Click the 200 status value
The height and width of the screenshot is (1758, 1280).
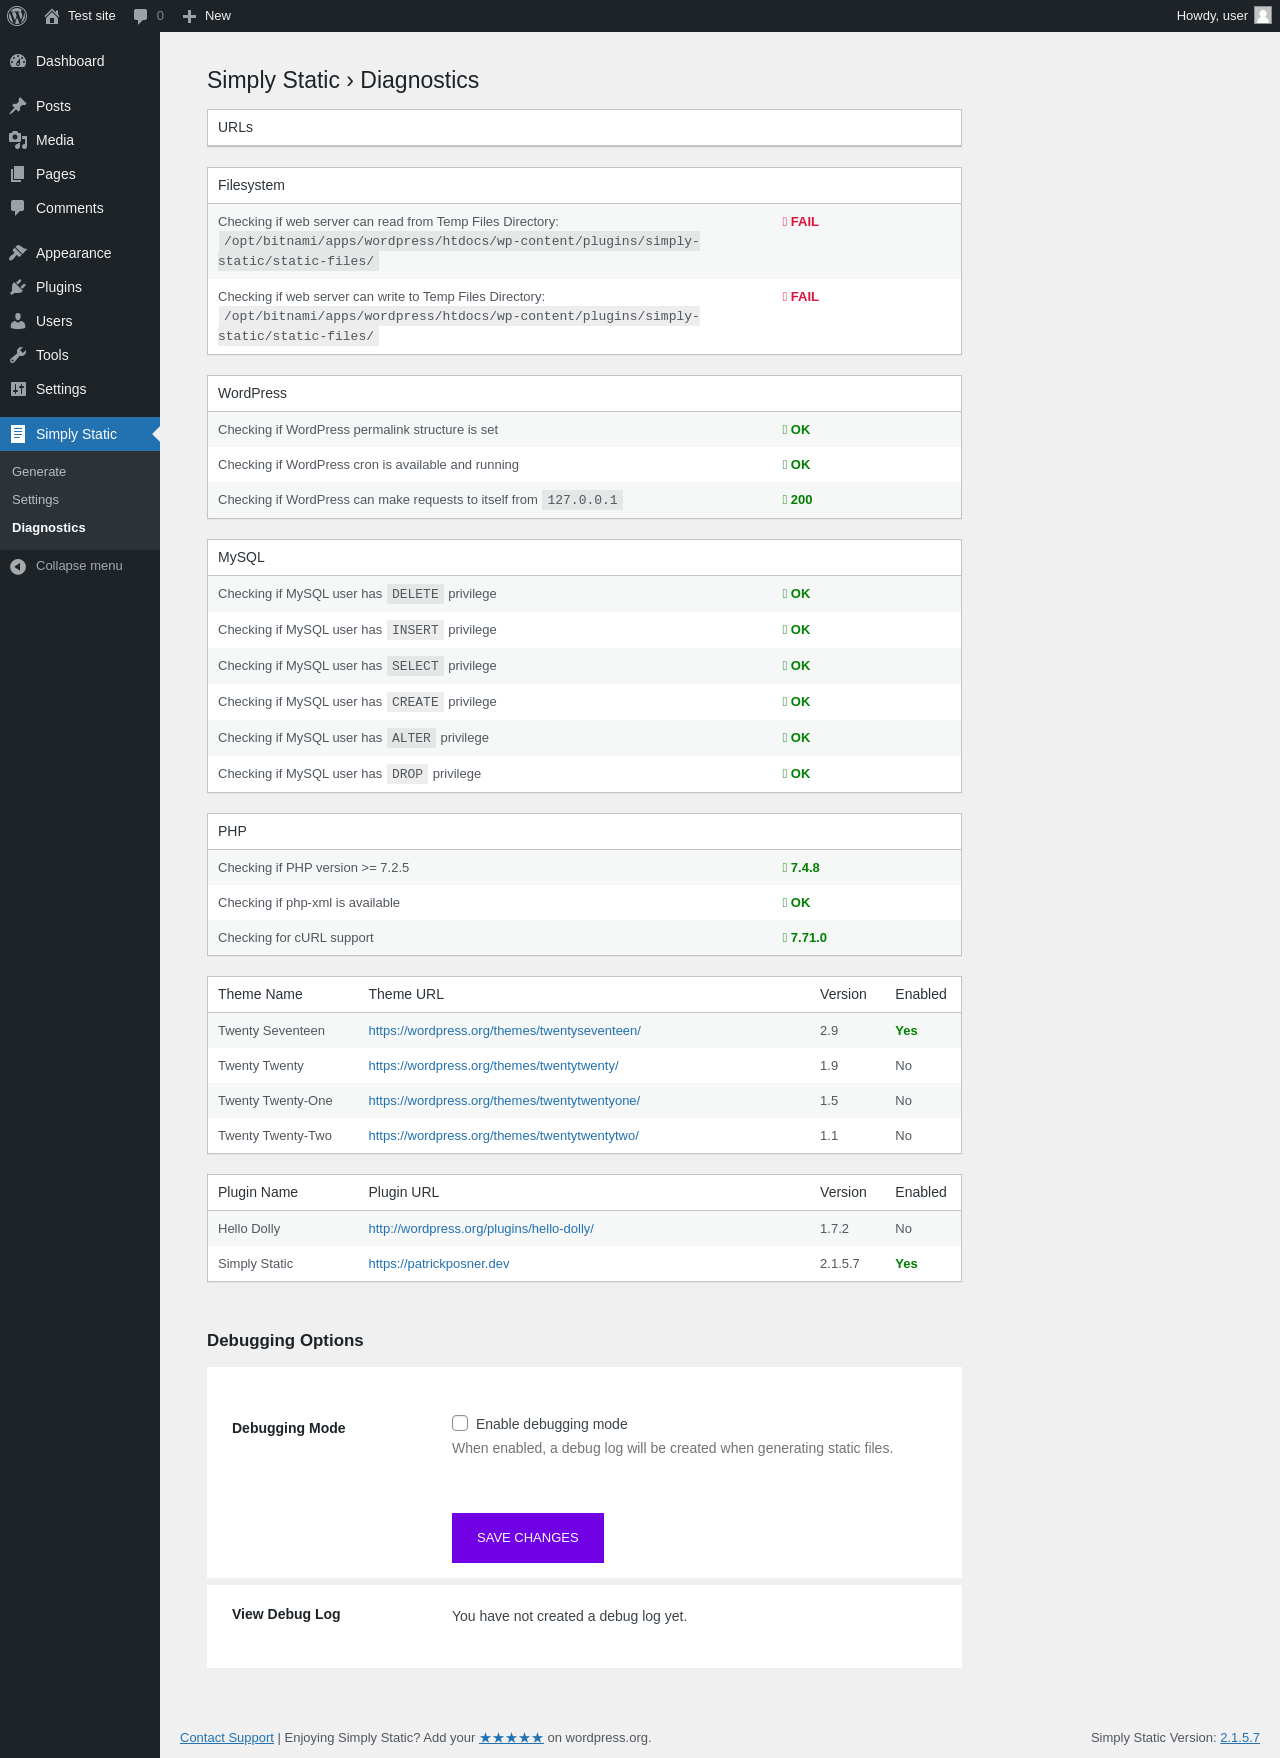click(x=798, y=500)
